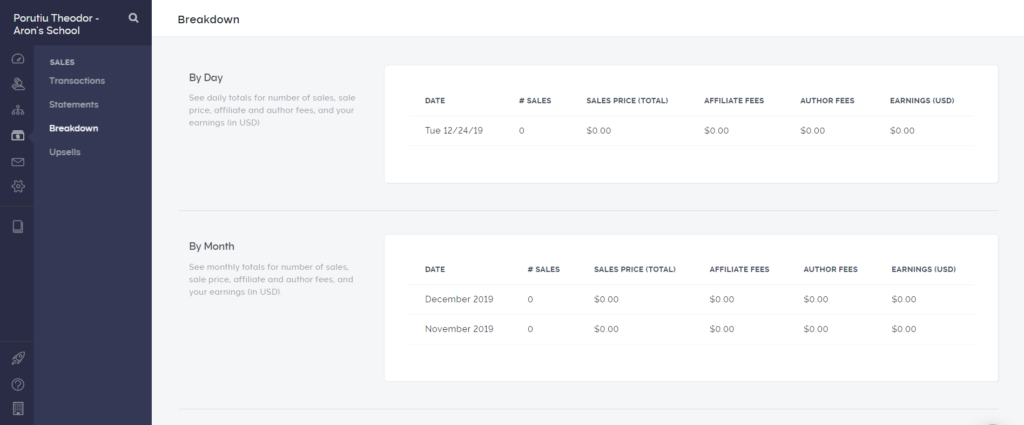Viewport: 1024px width, 425px height.
Task: Go to Transactions in Sales menu
Action: (x=76, y=81)
